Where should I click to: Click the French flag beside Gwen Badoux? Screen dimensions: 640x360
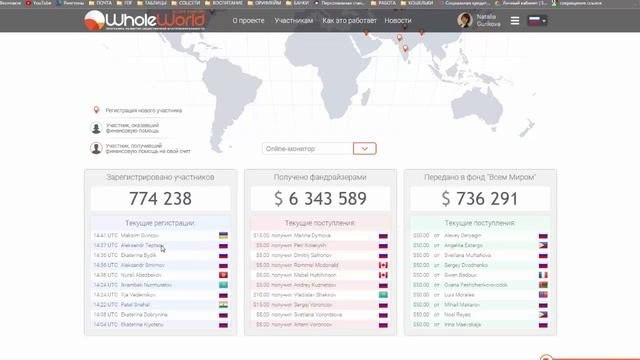coord(543,275)
